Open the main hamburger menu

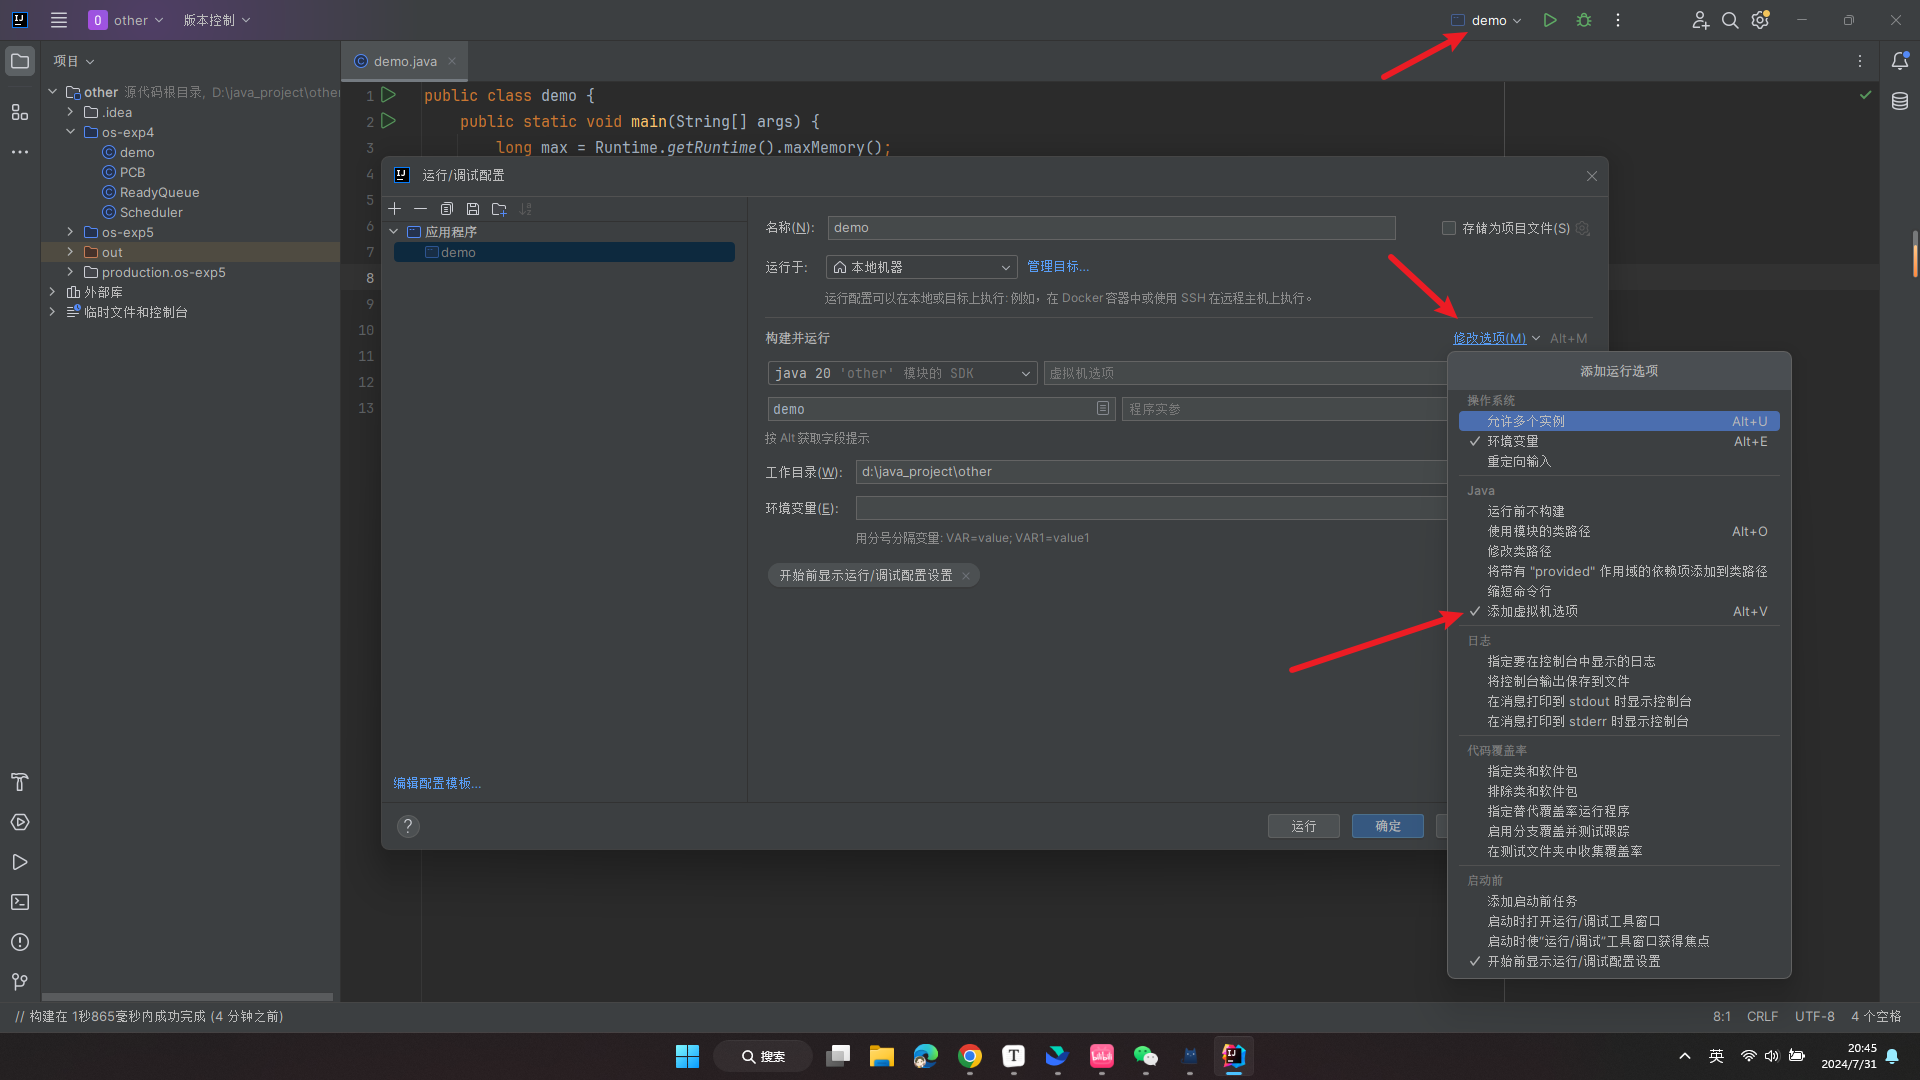pos(59,20)
